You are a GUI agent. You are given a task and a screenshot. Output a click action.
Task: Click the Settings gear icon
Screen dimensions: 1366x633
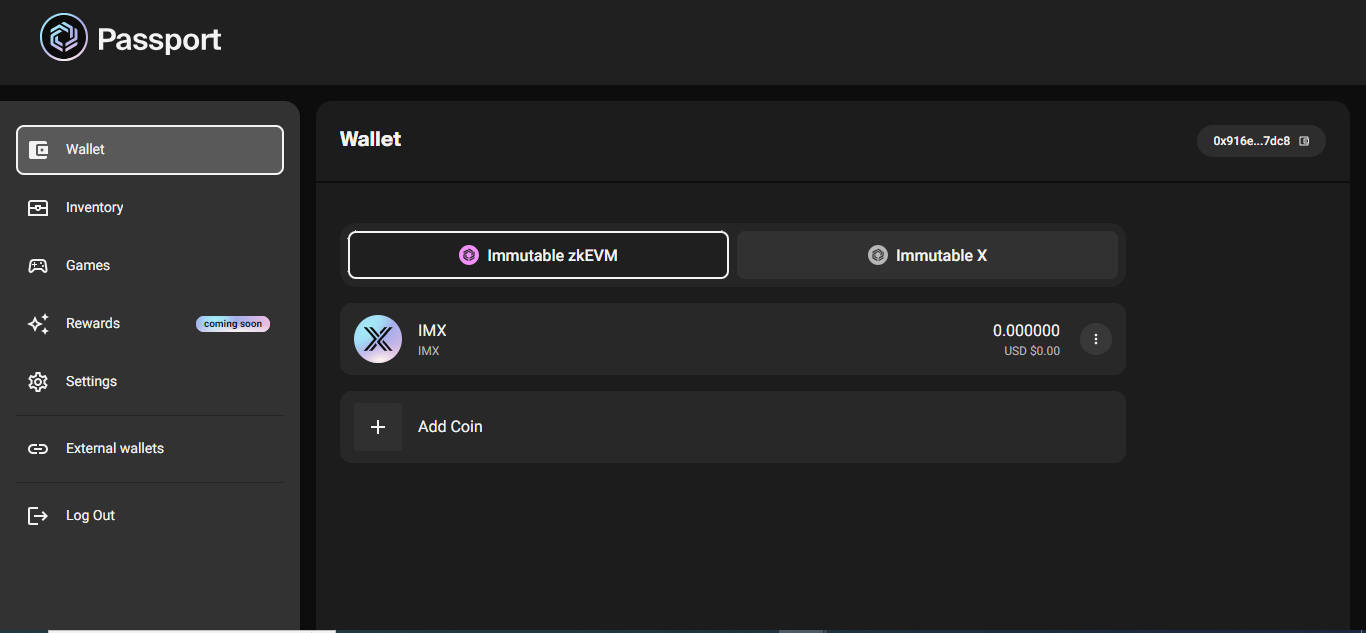tap(38, 382)
